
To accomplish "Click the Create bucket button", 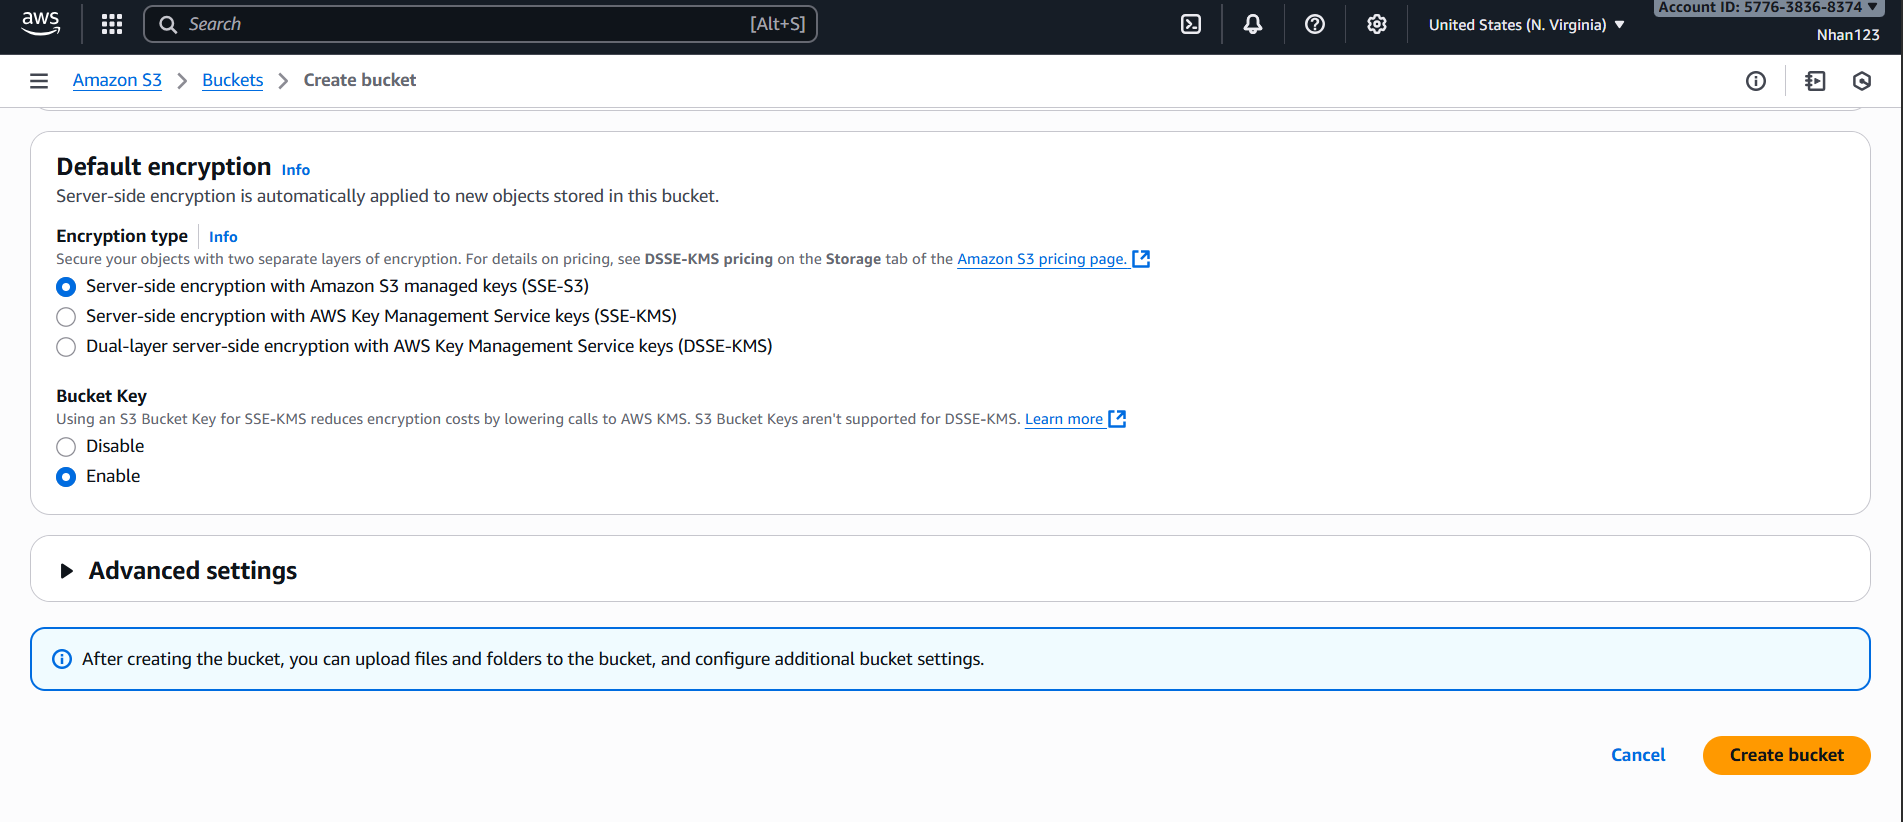I will 1786,755.
